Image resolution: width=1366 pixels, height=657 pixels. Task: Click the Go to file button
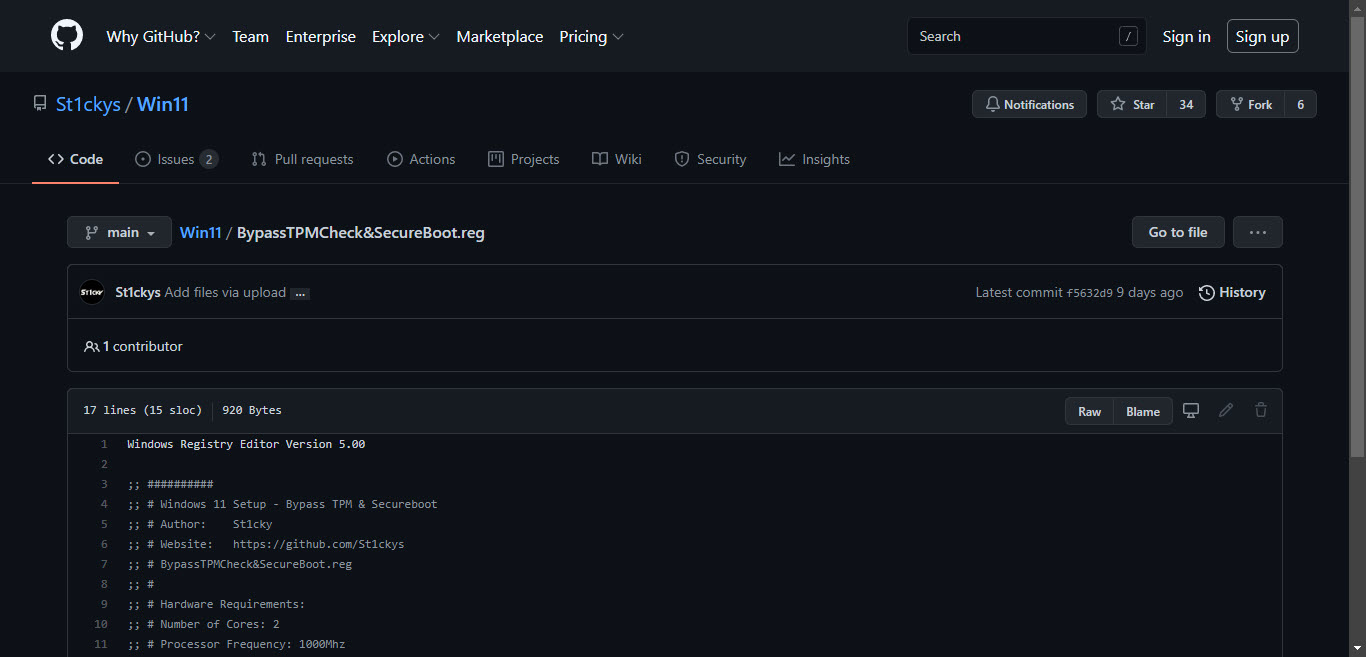pos(1177,232)
